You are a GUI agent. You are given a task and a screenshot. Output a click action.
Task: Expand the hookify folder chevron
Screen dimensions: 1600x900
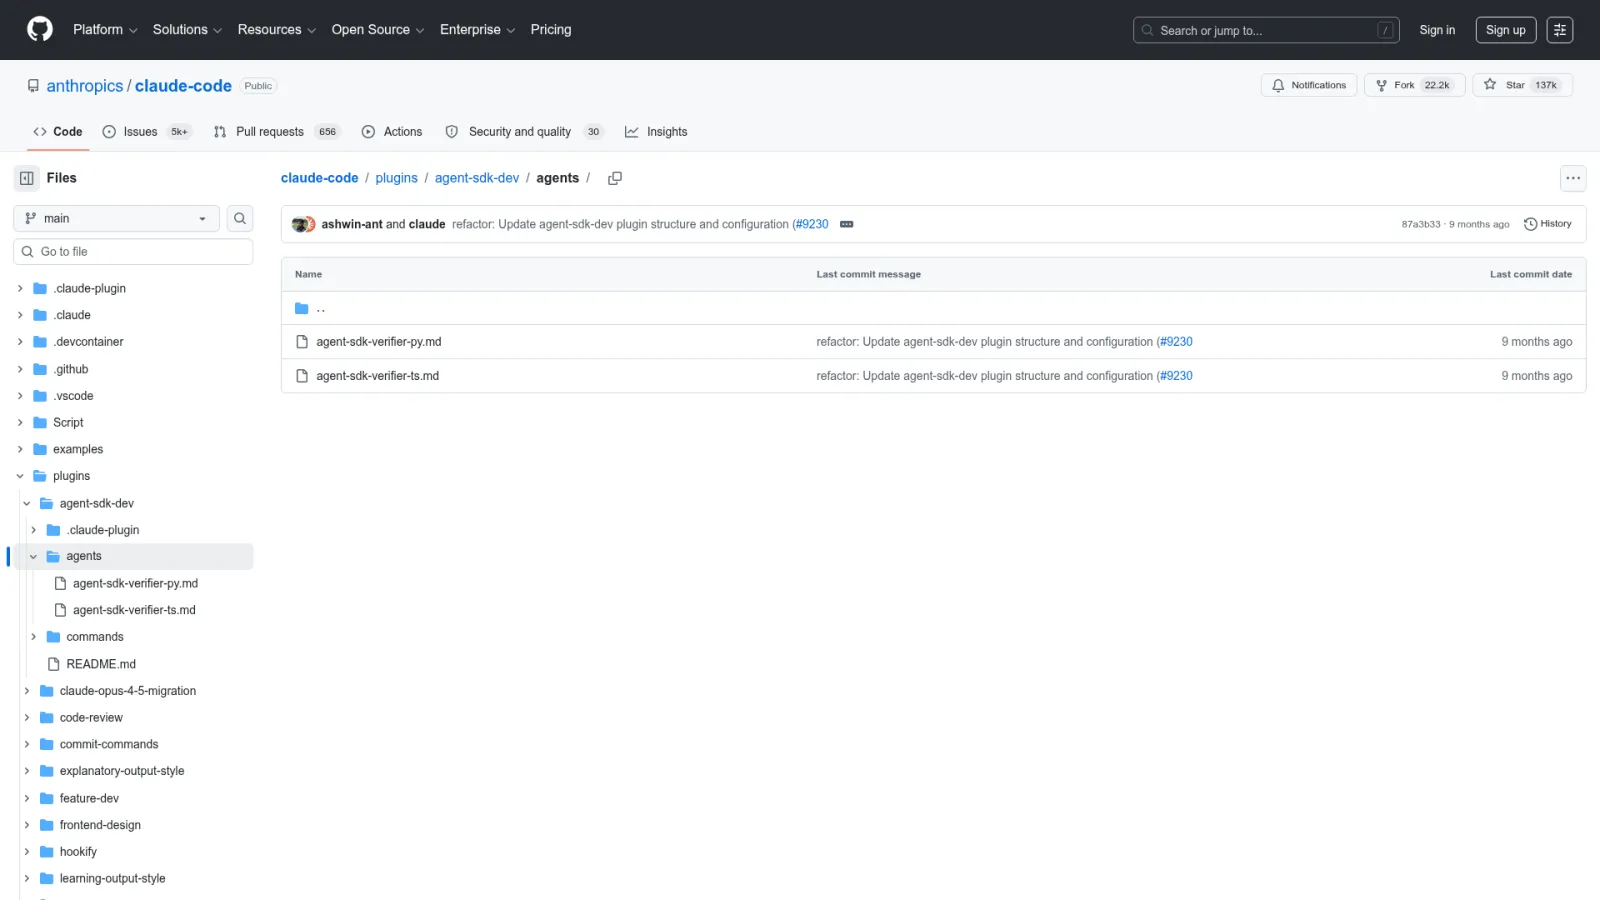click(x=27, y=852)
